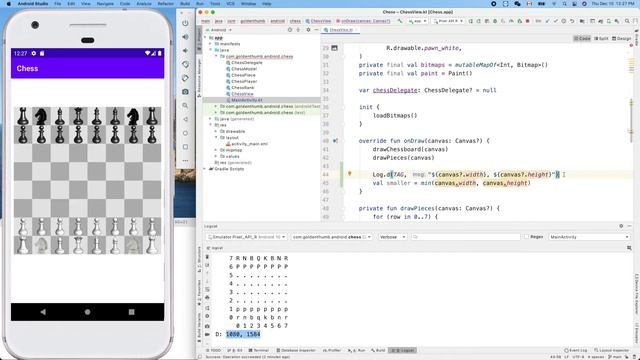Open emulator extended controls three-dots icon
Image resolution: width=640 pixels, height=360 pixels.
point(185,160)
